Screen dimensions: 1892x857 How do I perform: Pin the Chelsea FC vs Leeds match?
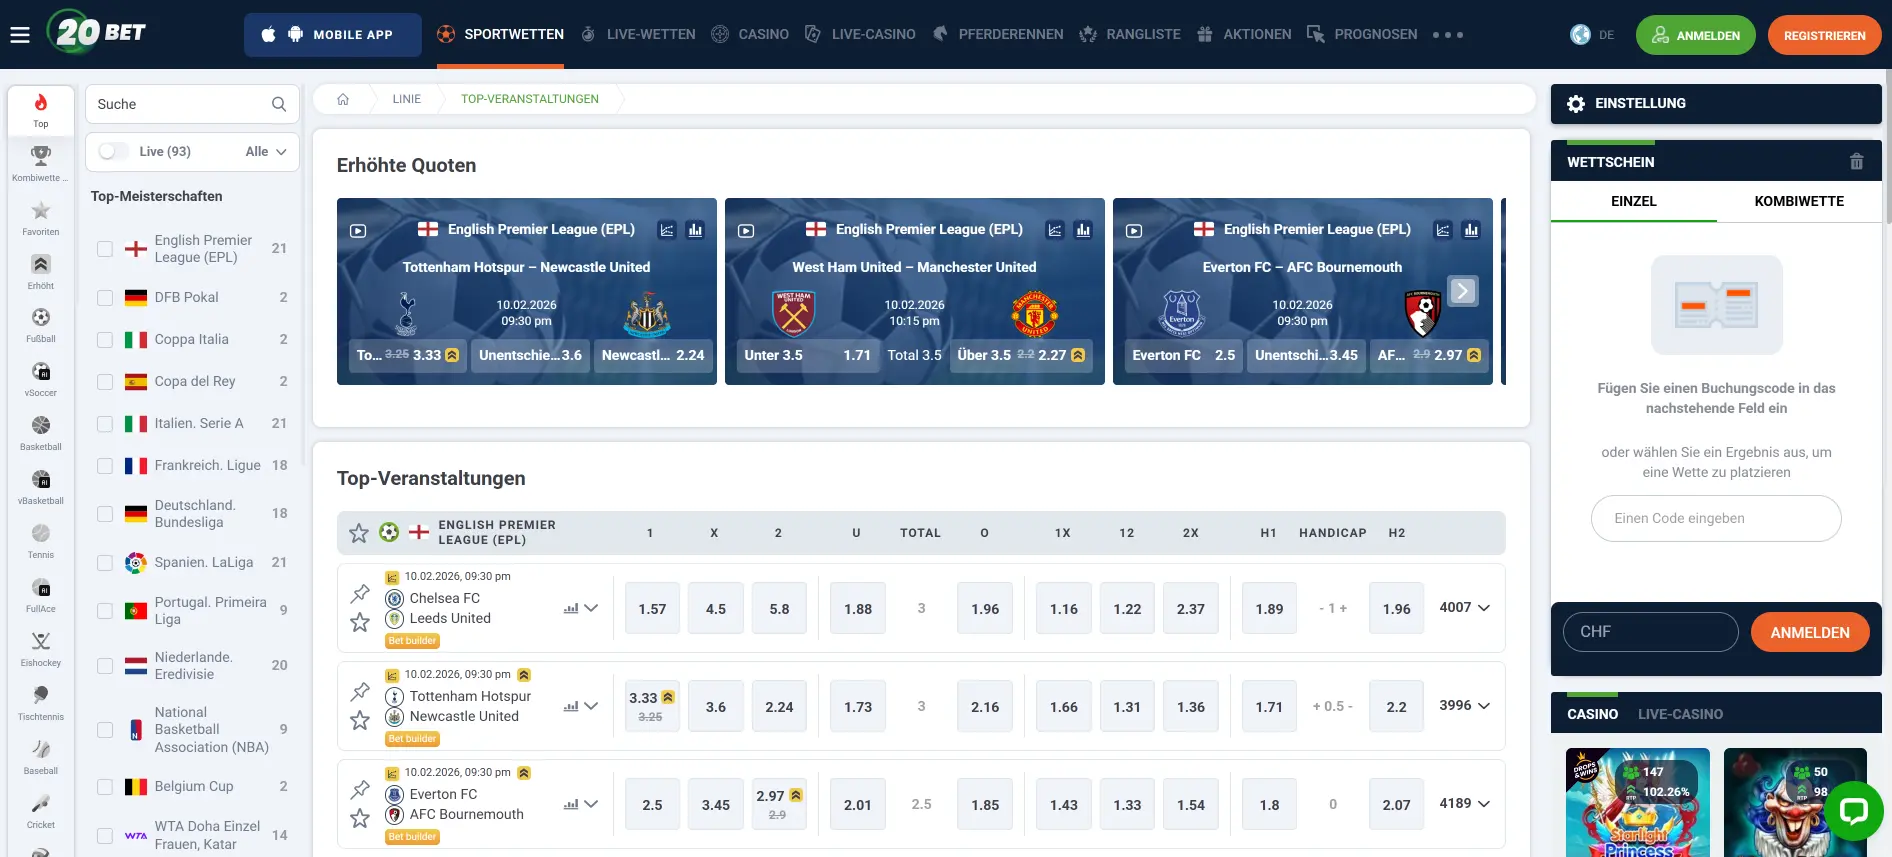click(x=361, y=593)
